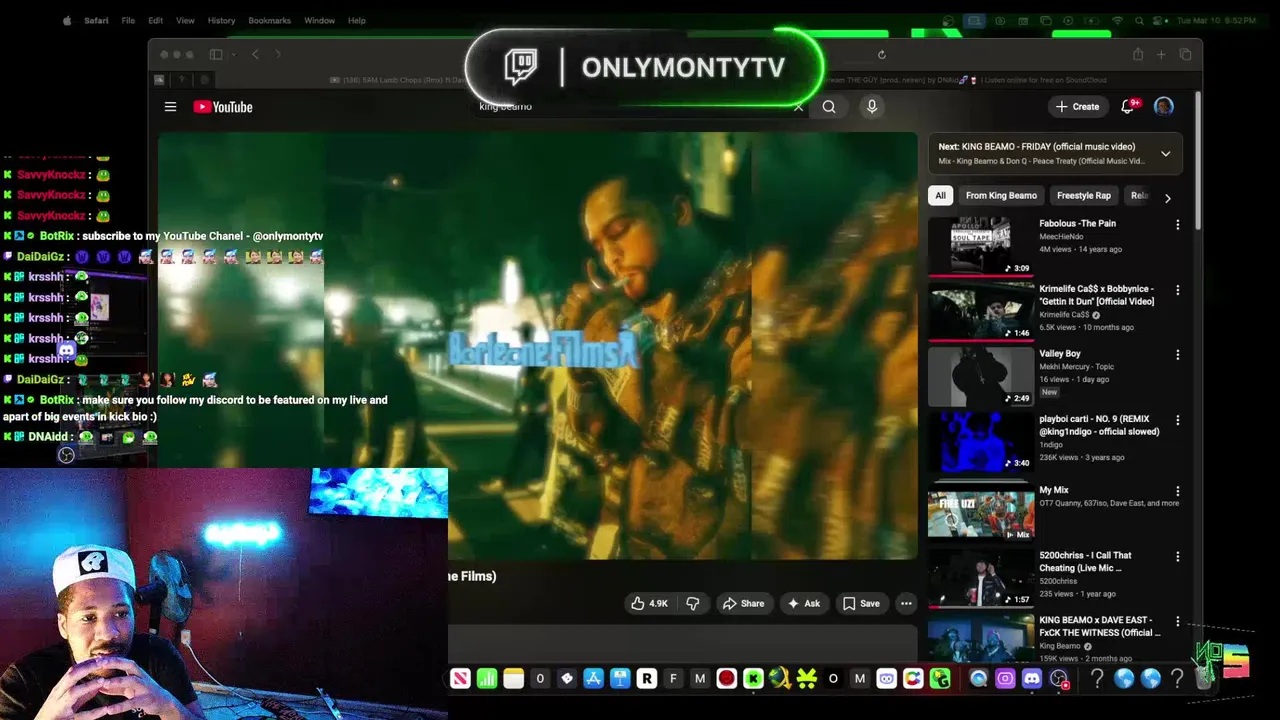
Task: Go back with Safari back arrow
Action: coord(255,55)
